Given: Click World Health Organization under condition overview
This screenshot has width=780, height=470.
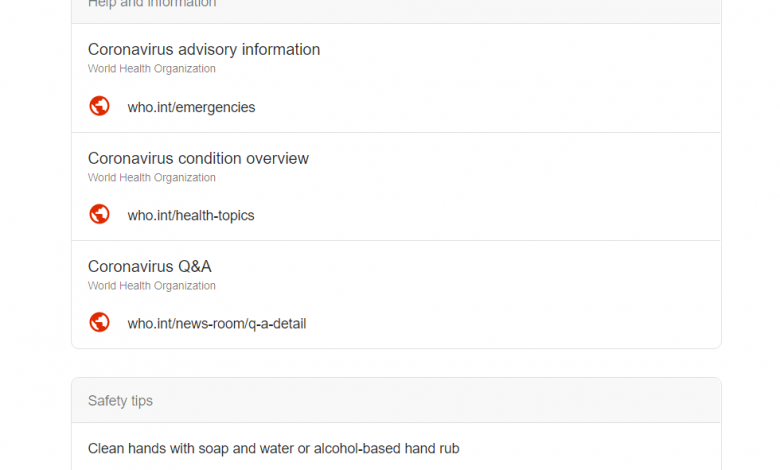Looking at the screenshot, I should coord(152,178).
